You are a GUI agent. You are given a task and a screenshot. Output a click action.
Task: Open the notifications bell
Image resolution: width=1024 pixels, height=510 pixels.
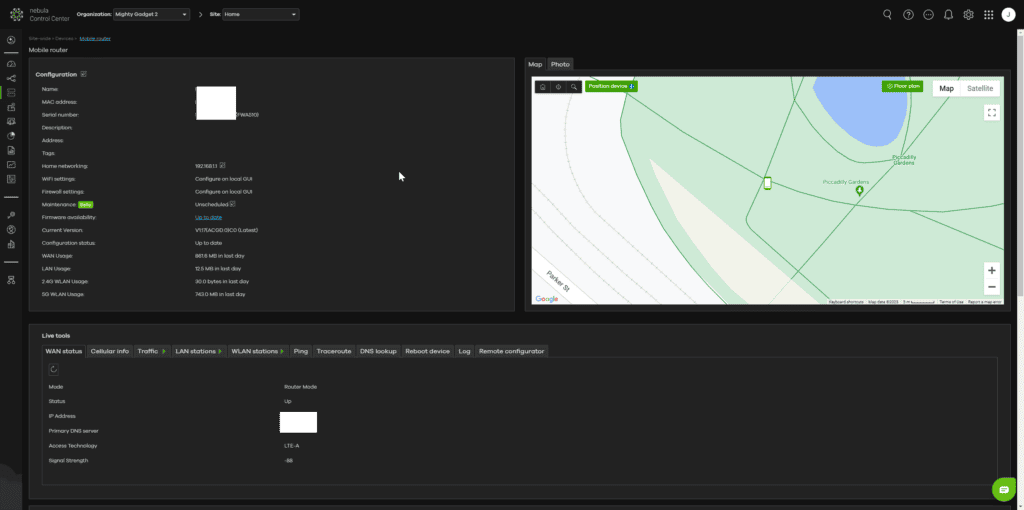948,15
